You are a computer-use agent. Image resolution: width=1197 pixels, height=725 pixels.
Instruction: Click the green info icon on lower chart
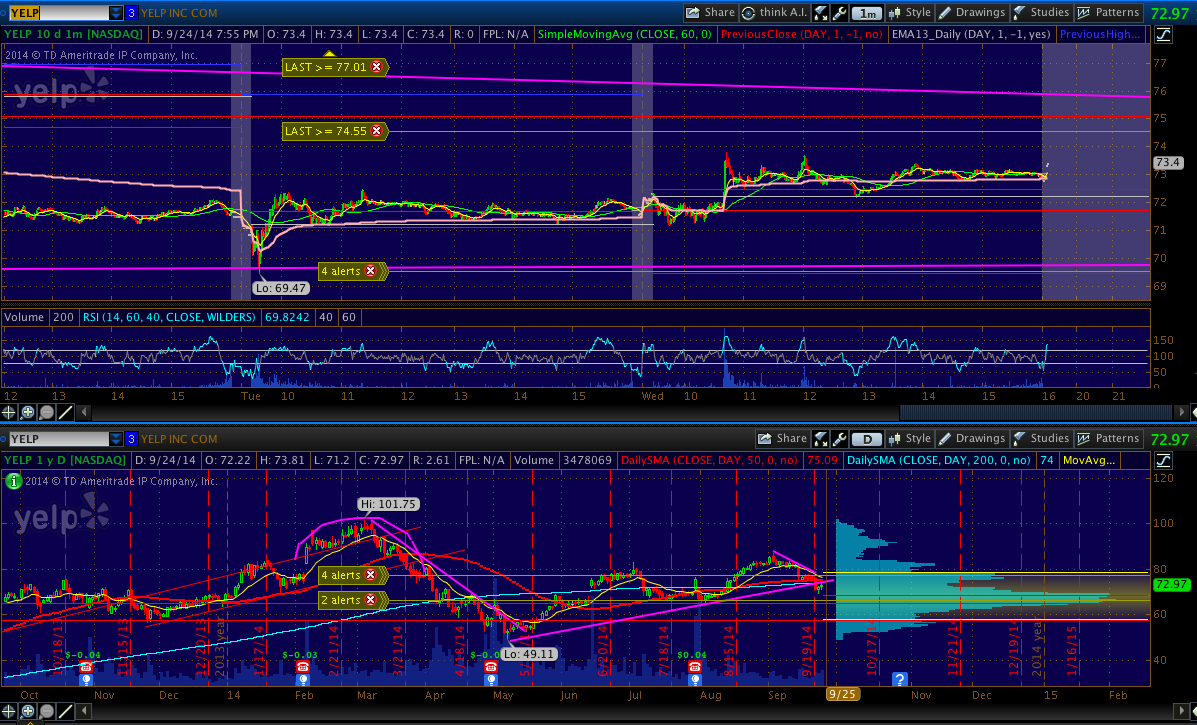pyautogui.click(x=13, y=481)
